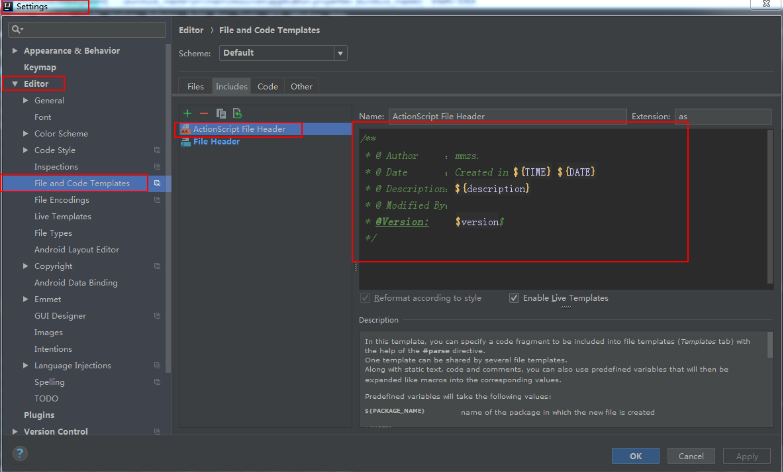Click the Name input field
Image resolution: width=783 pixels, height=472 pixels.
(x=507, y=116)
